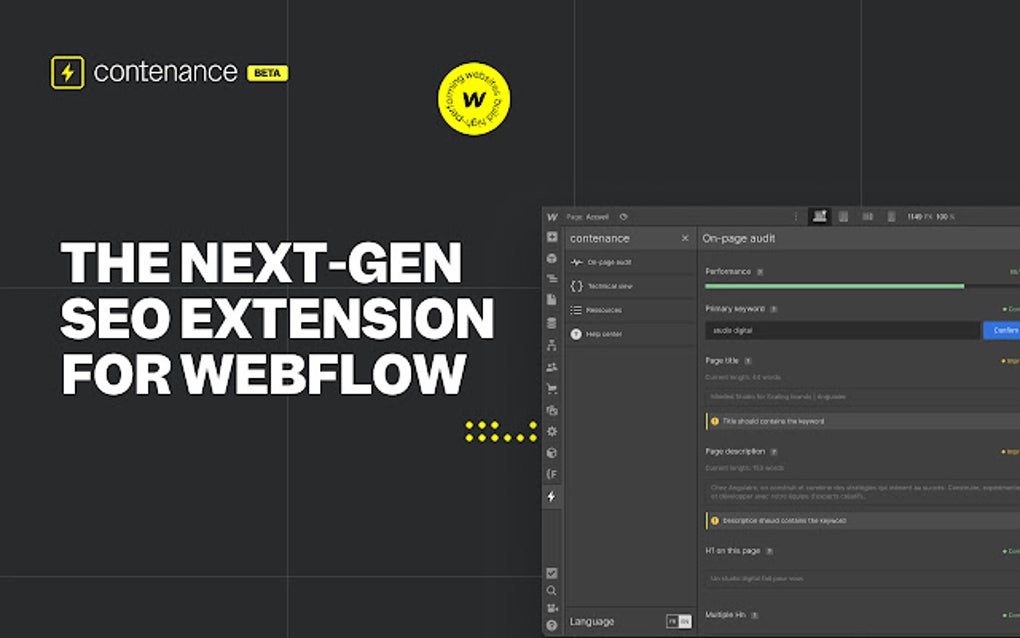Screen dimensions: 1020x638
Task: Click the contenance wordmark at top left
Action: (165, 72)
